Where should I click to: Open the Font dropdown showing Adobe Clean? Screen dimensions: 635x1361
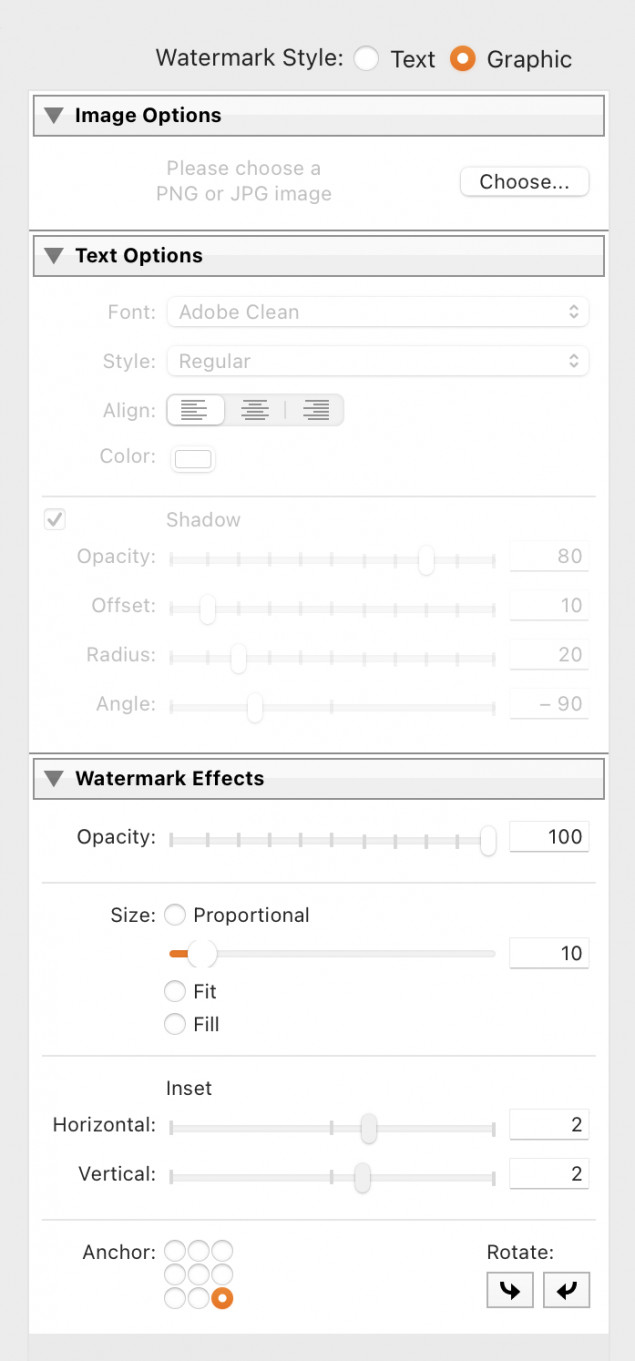pyautogui.click(x=378, y=312)
